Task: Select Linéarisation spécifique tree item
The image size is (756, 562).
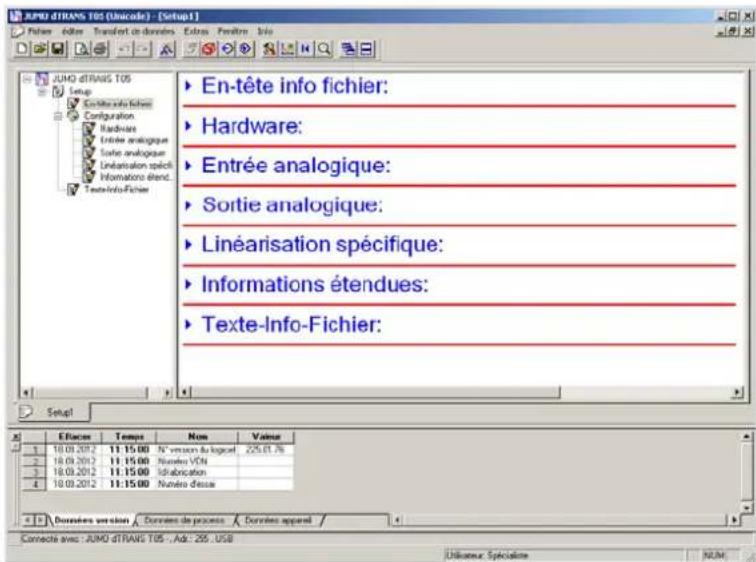Action: (136, 165)
